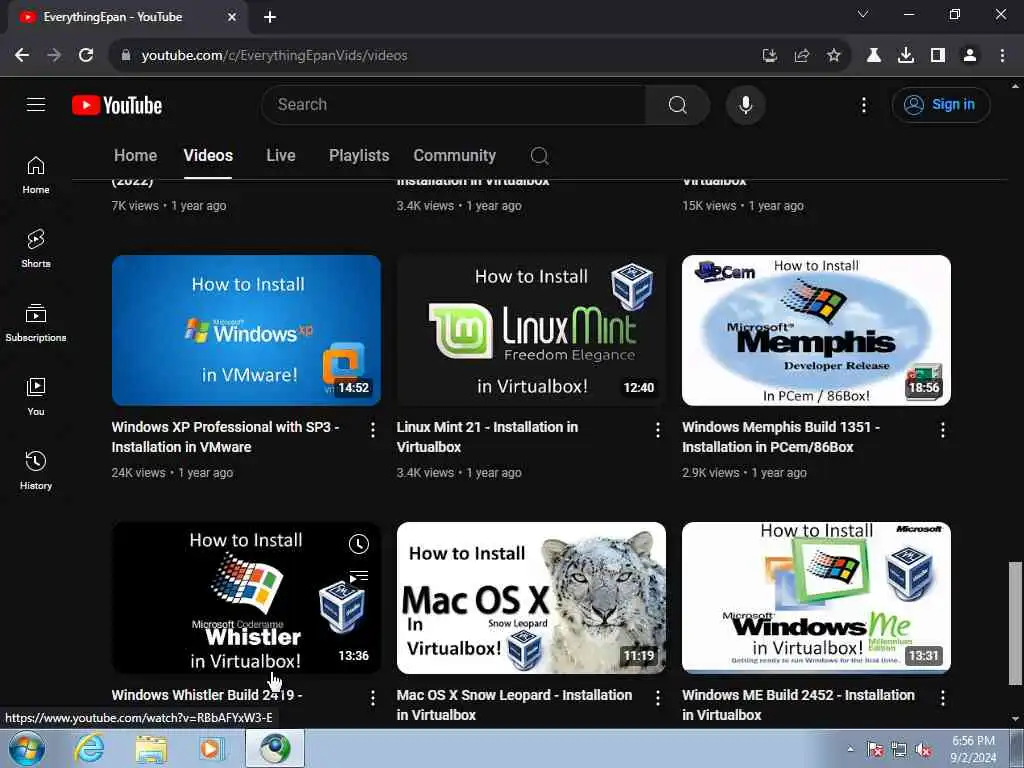
Task: Add Whistler video to queue icon
Action: [359, 576]
